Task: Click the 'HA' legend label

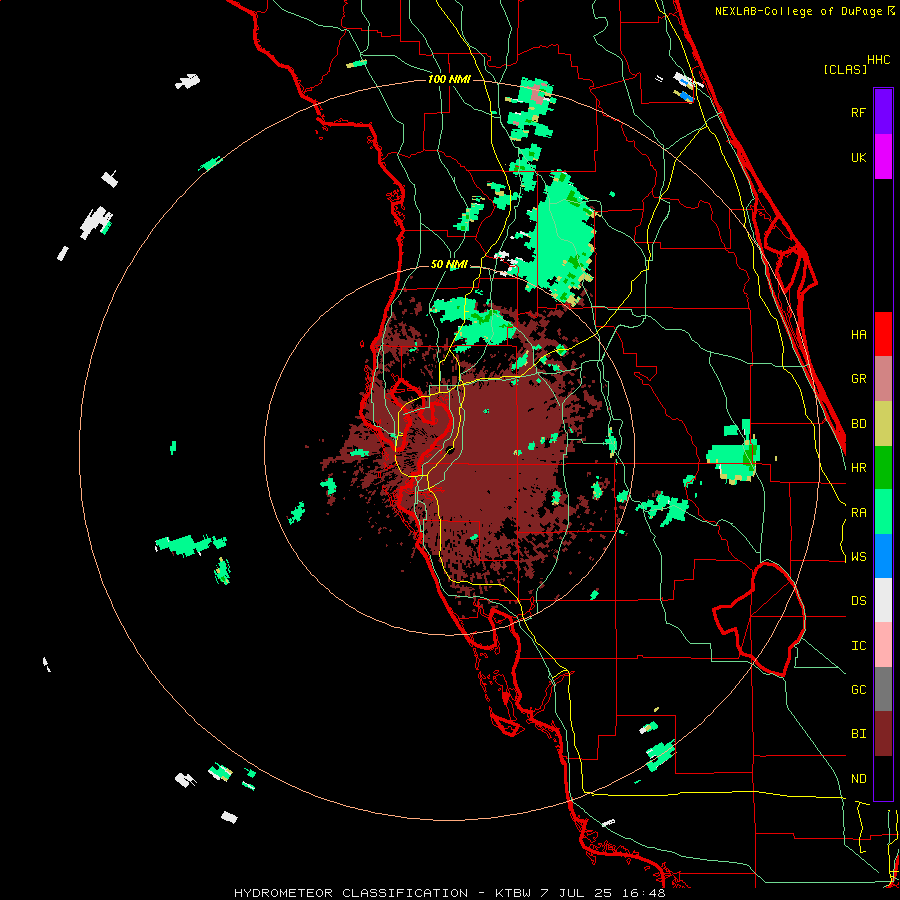Action: coord(858,335)
